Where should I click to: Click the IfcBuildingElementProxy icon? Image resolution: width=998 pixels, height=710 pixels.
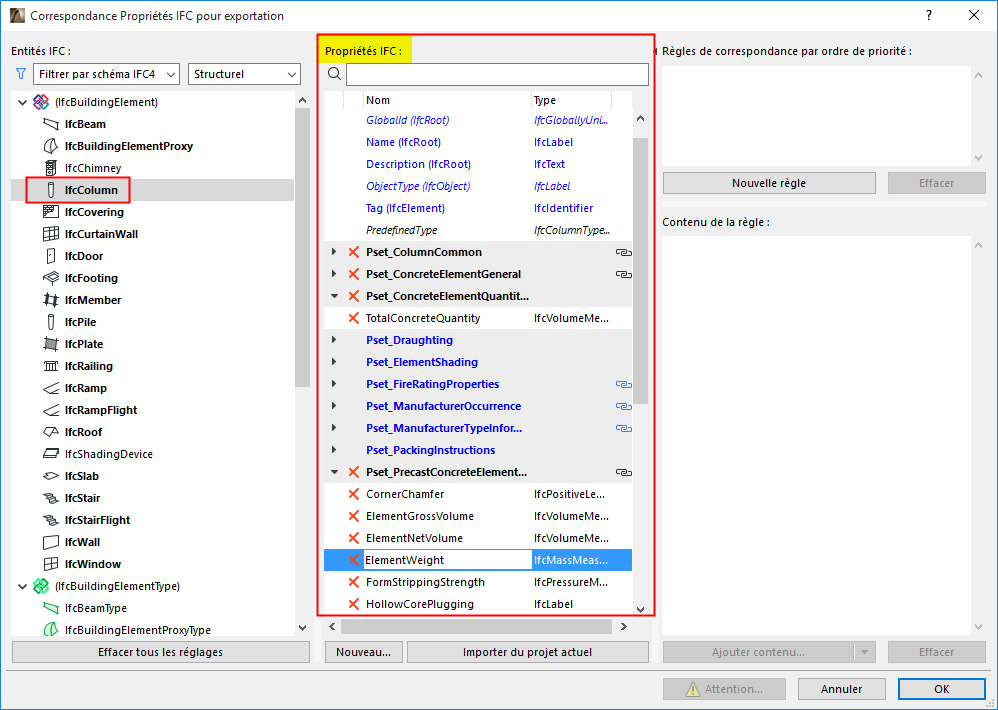coord(51,146)
